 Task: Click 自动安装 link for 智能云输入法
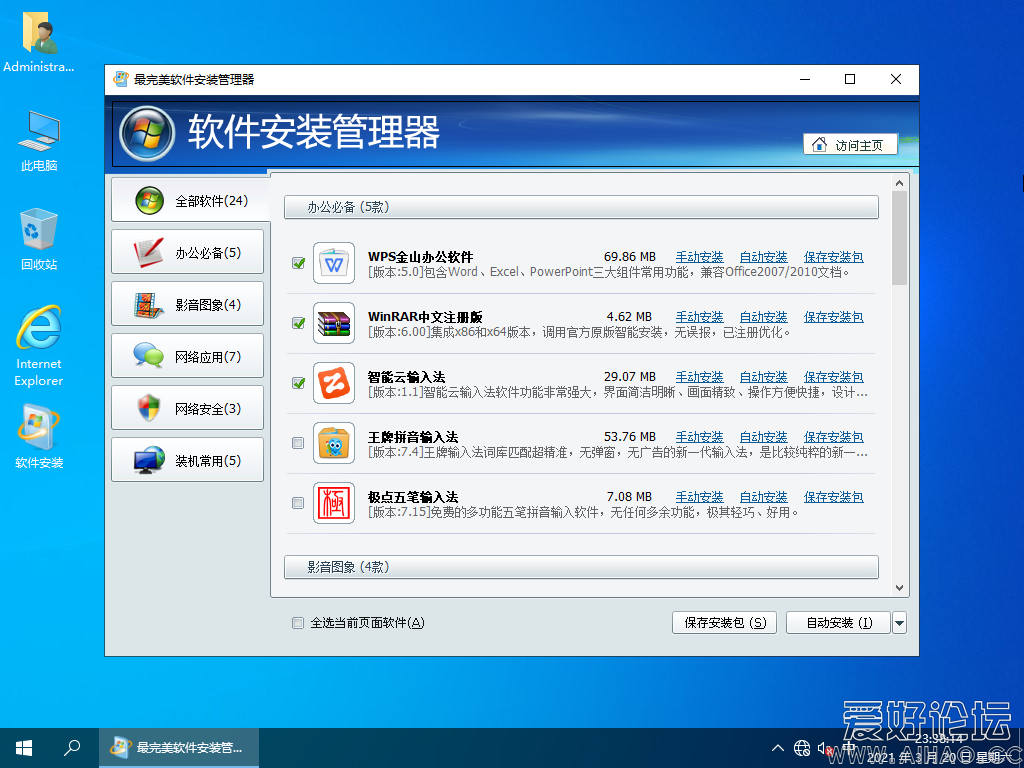pos(763,377)
